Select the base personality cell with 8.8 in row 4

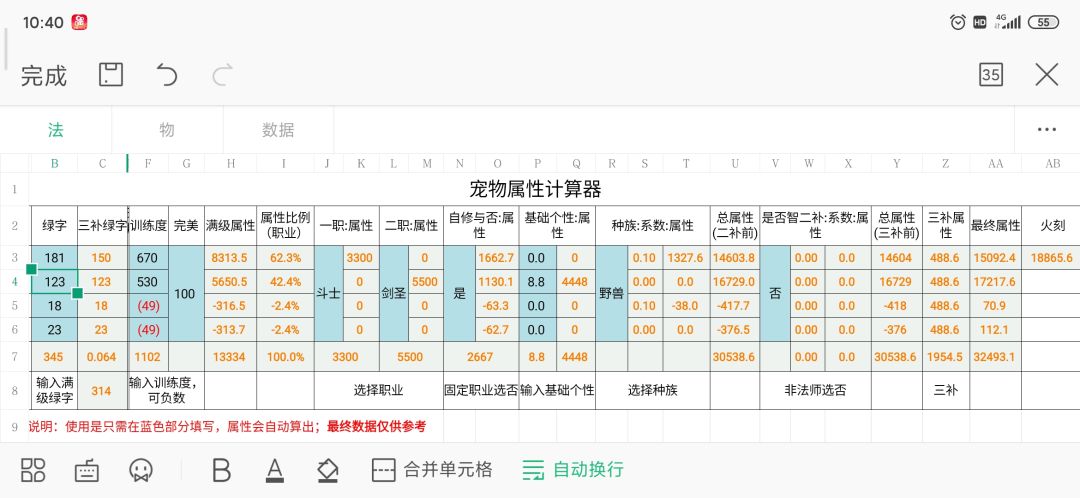(x=537, y=282)
